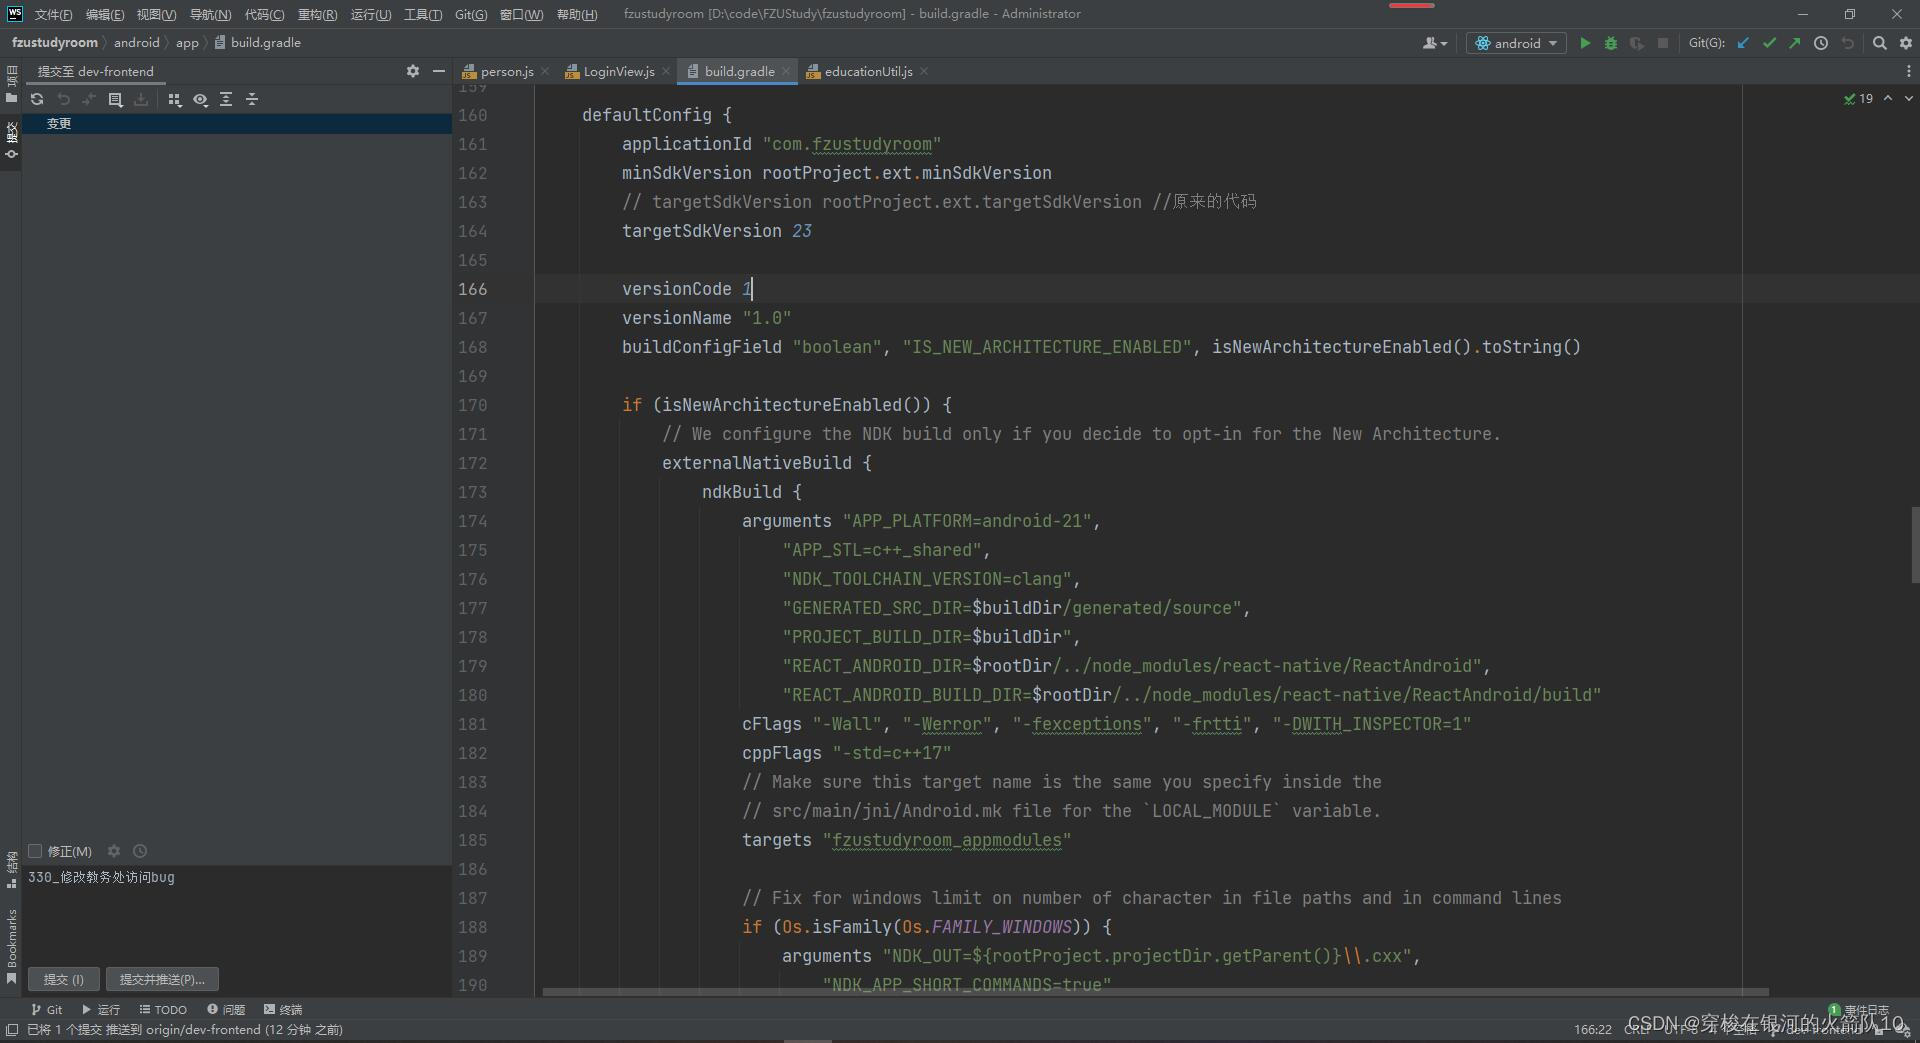Click the Commit button
Screen dimensions: 1920x1043
[64, 979]
